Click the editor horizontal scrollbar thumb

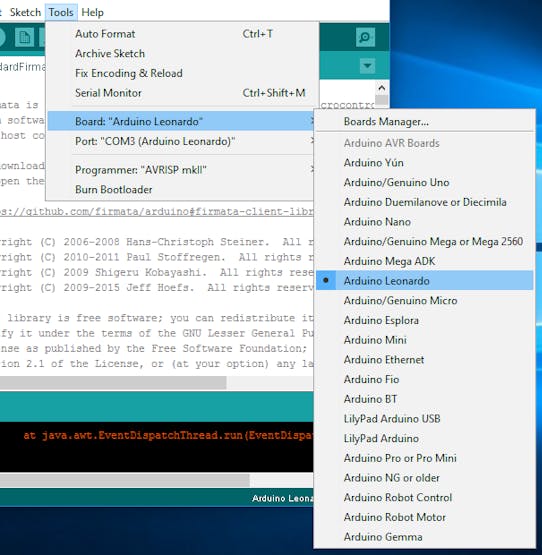pyautogui.click(x=113, y=383)
